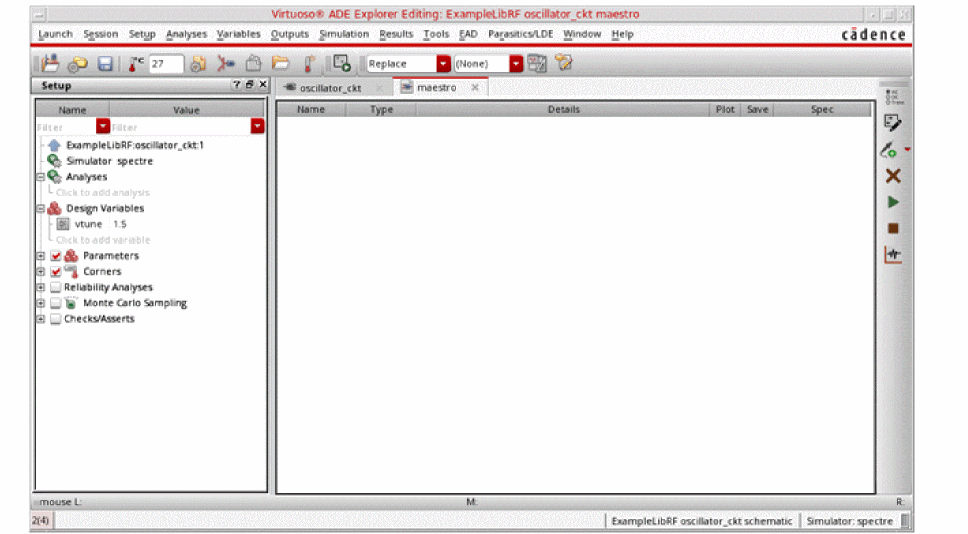968x534 pixels.
Task: Click the add output probe icon
Action: click(888, 149)
